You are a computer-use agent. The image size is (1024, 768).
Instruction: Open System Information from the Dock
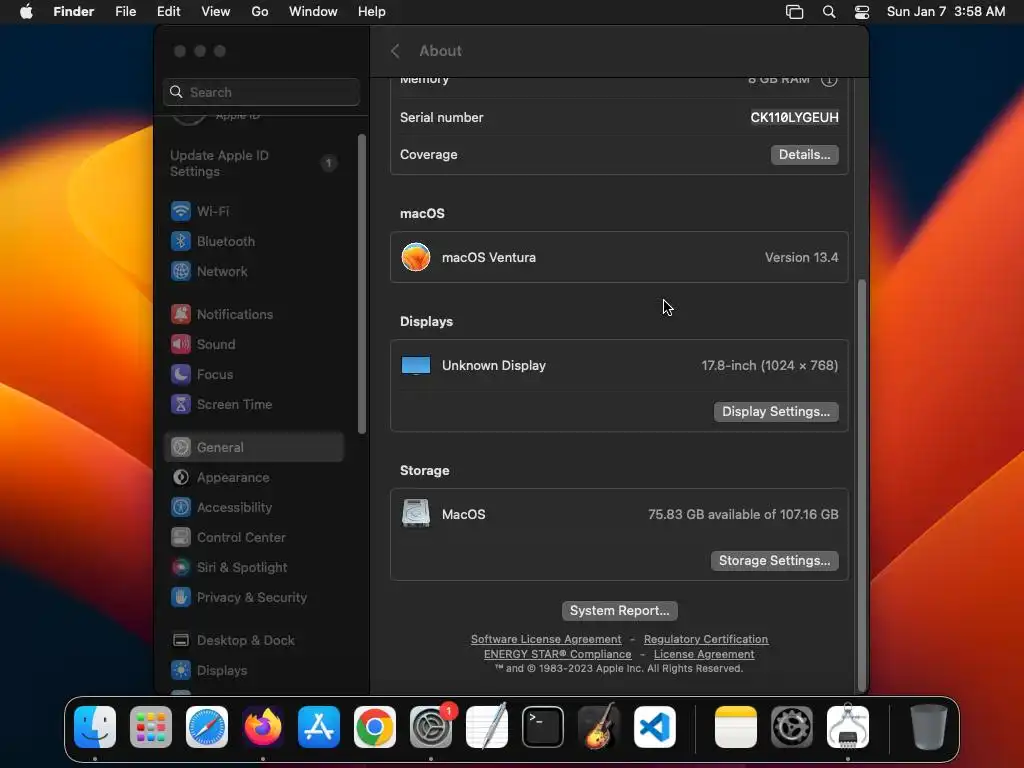[x=848, y=727]
